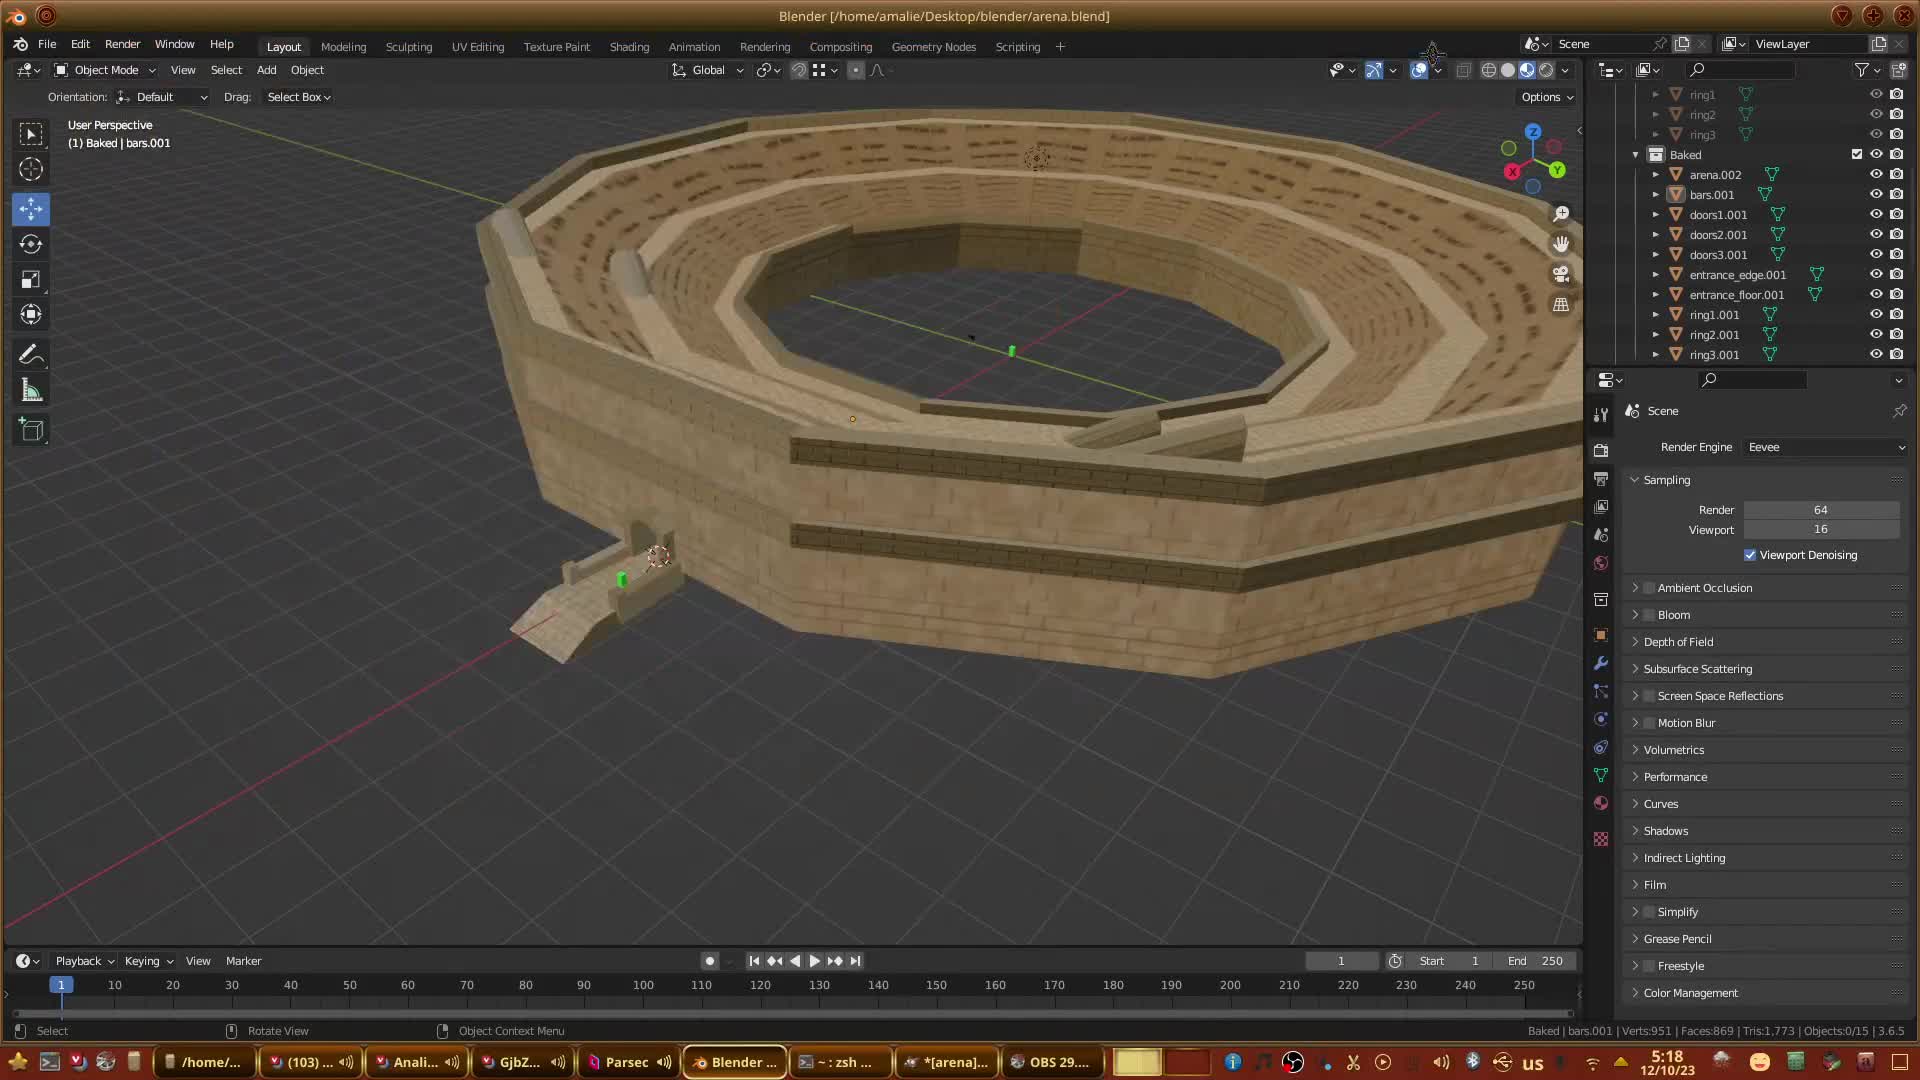Open the Render menu

[x=122, y=44]
